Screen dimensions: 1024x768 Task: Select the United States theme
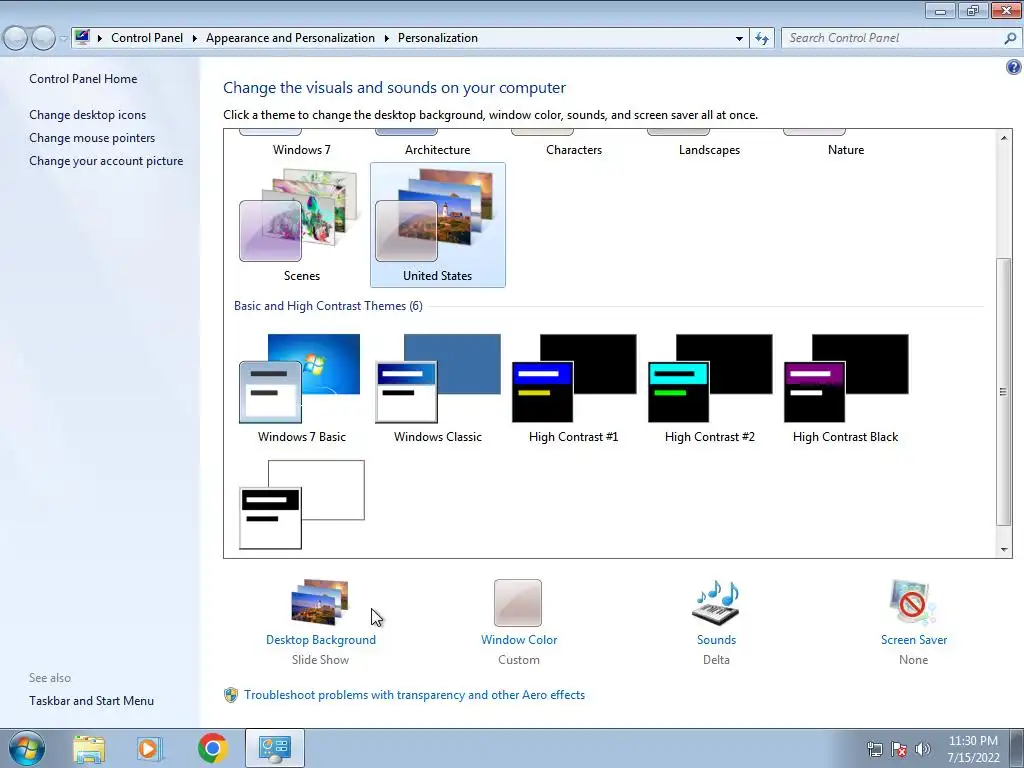click(438, 225)
